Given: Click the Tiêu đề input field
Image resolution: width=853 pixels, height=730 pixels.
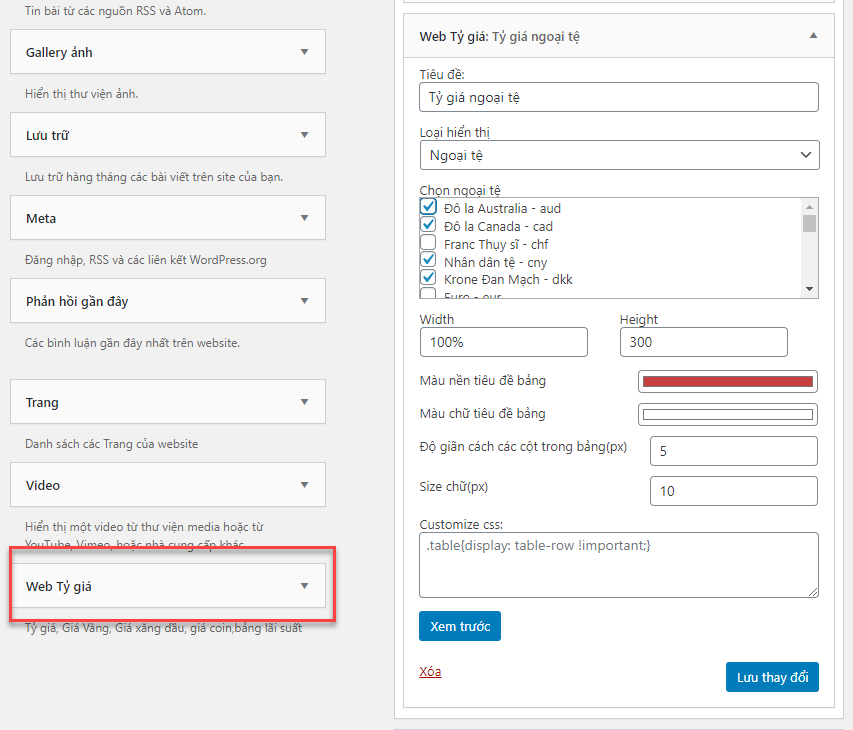Looking at the screenshot, I should coord(619,97).
